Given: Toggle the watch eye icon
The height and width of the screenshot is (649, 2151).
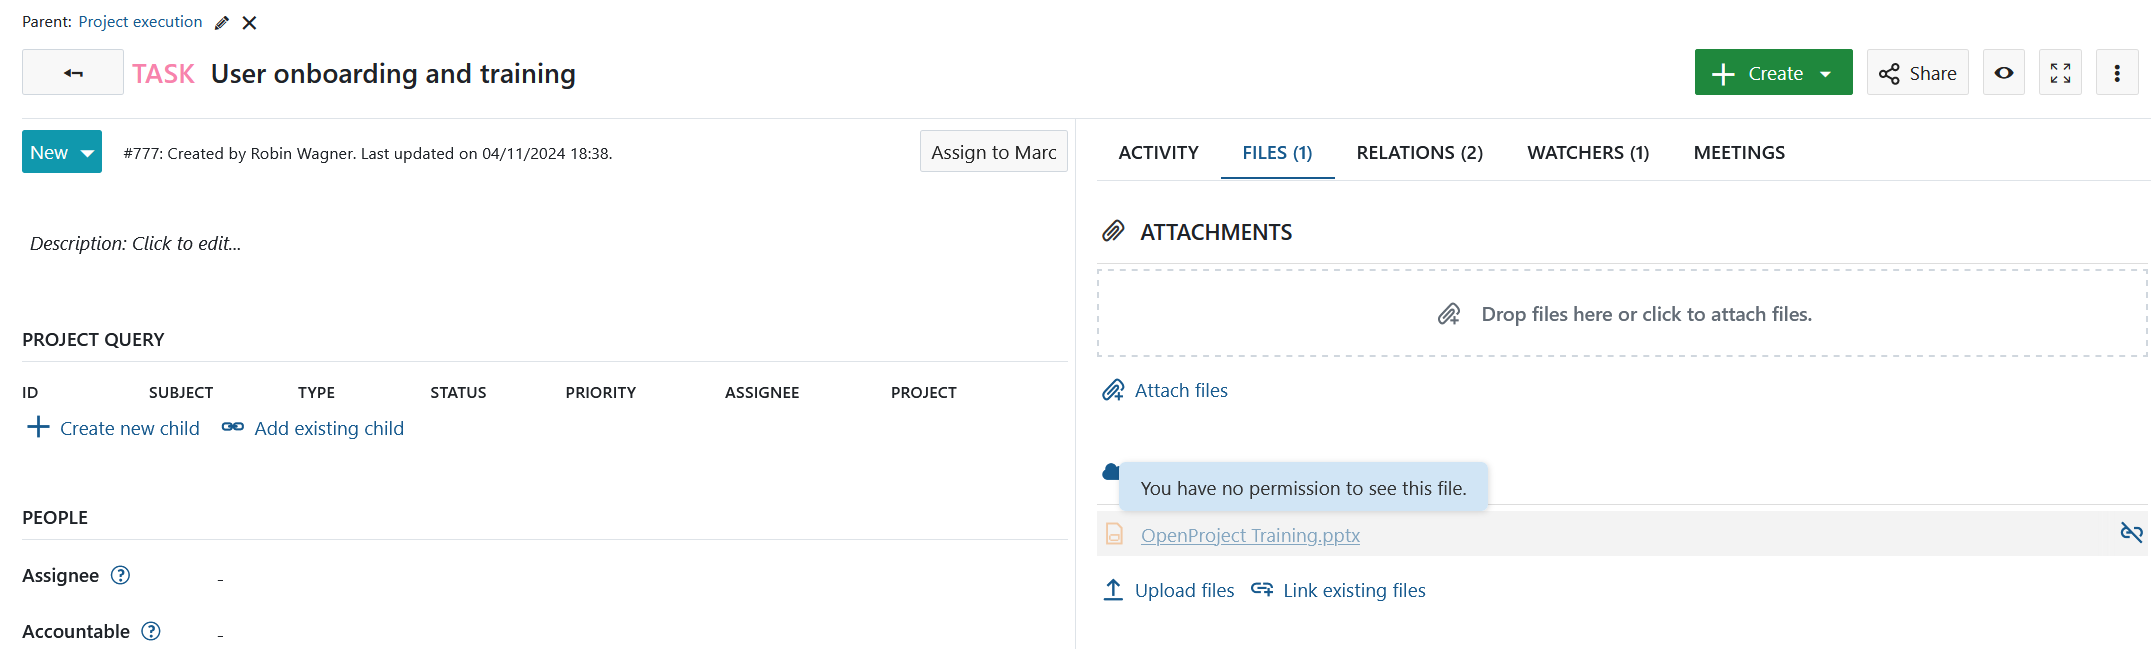Looking at the screenshot, I should (2004, 73).
